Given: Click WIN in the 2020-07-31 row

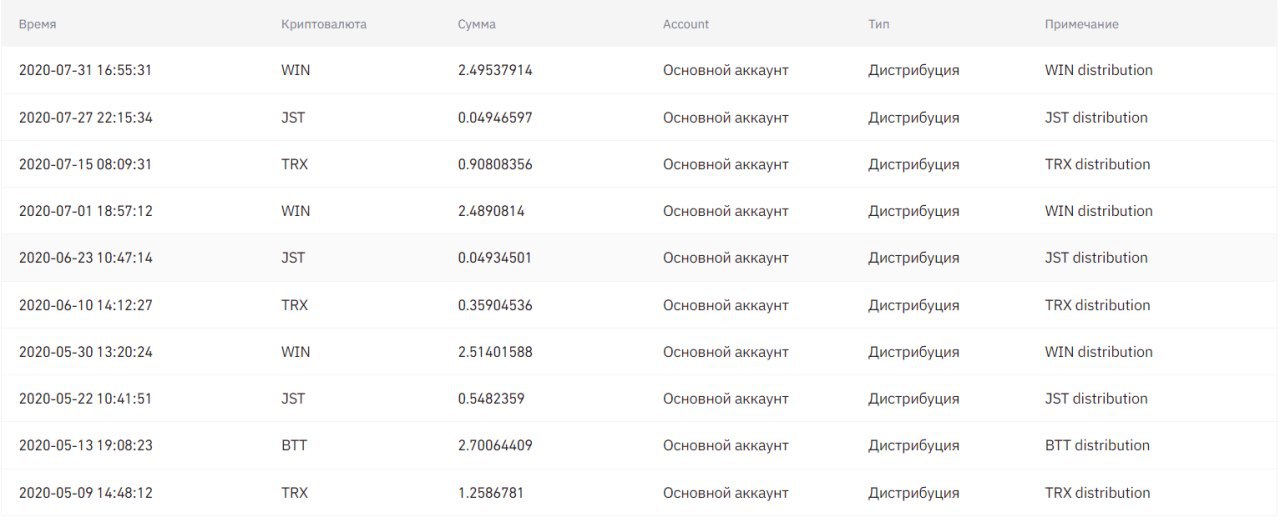Looking at the screenshot, I should (296, 71).
